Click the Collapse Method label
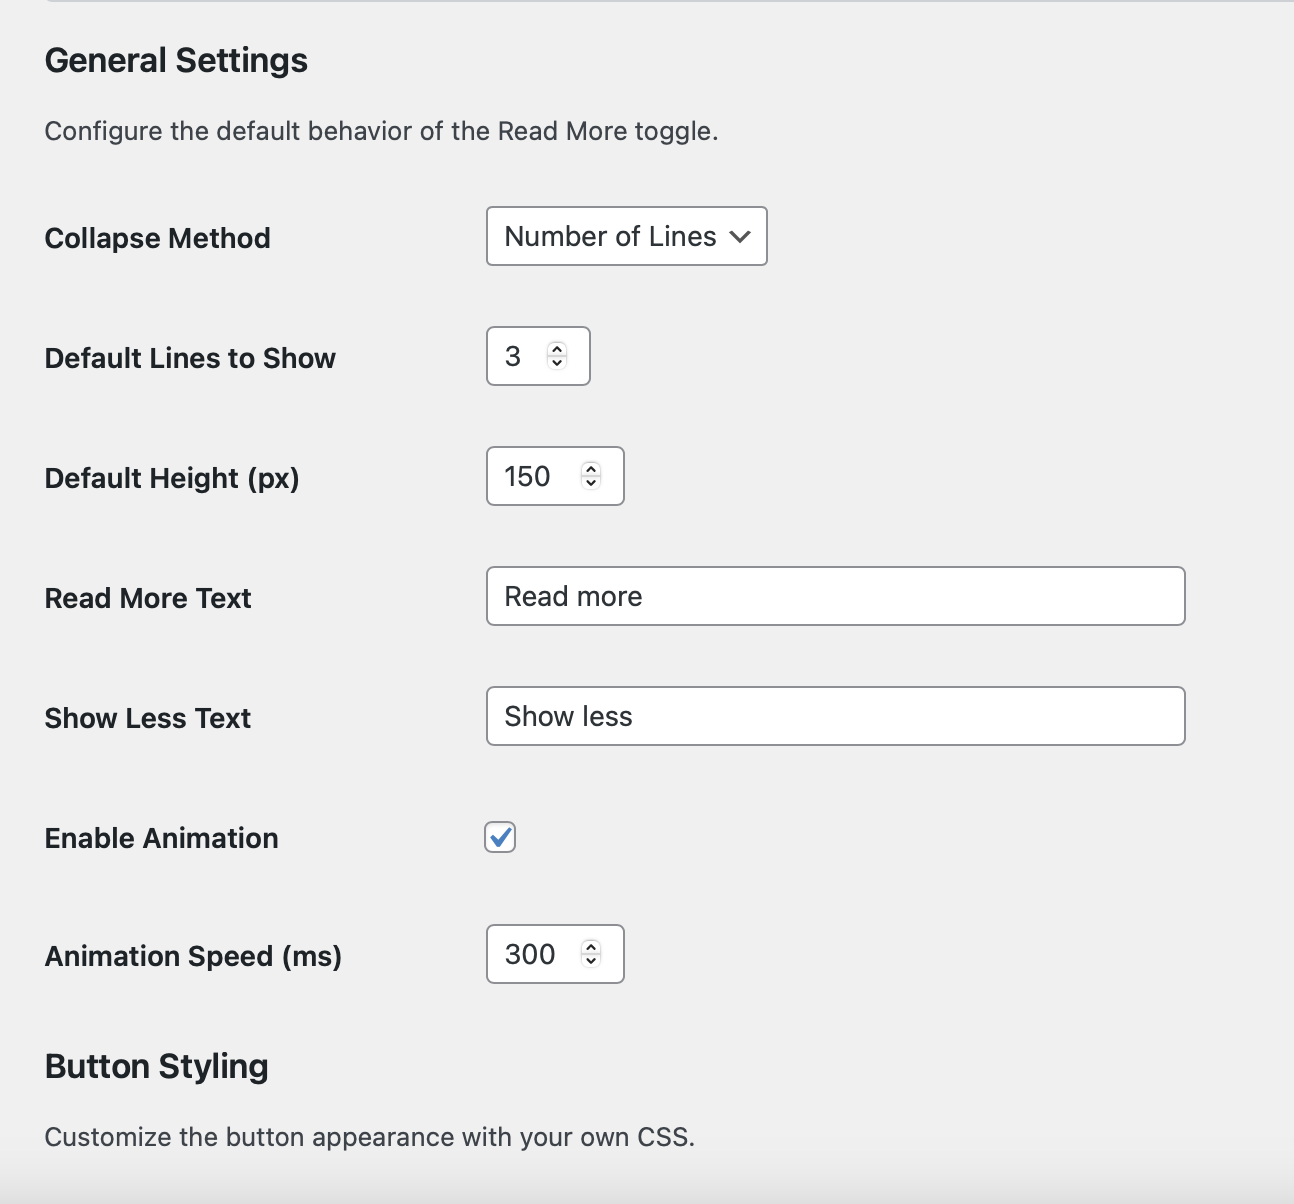The image size is (1294, 1204). (157, 238)
